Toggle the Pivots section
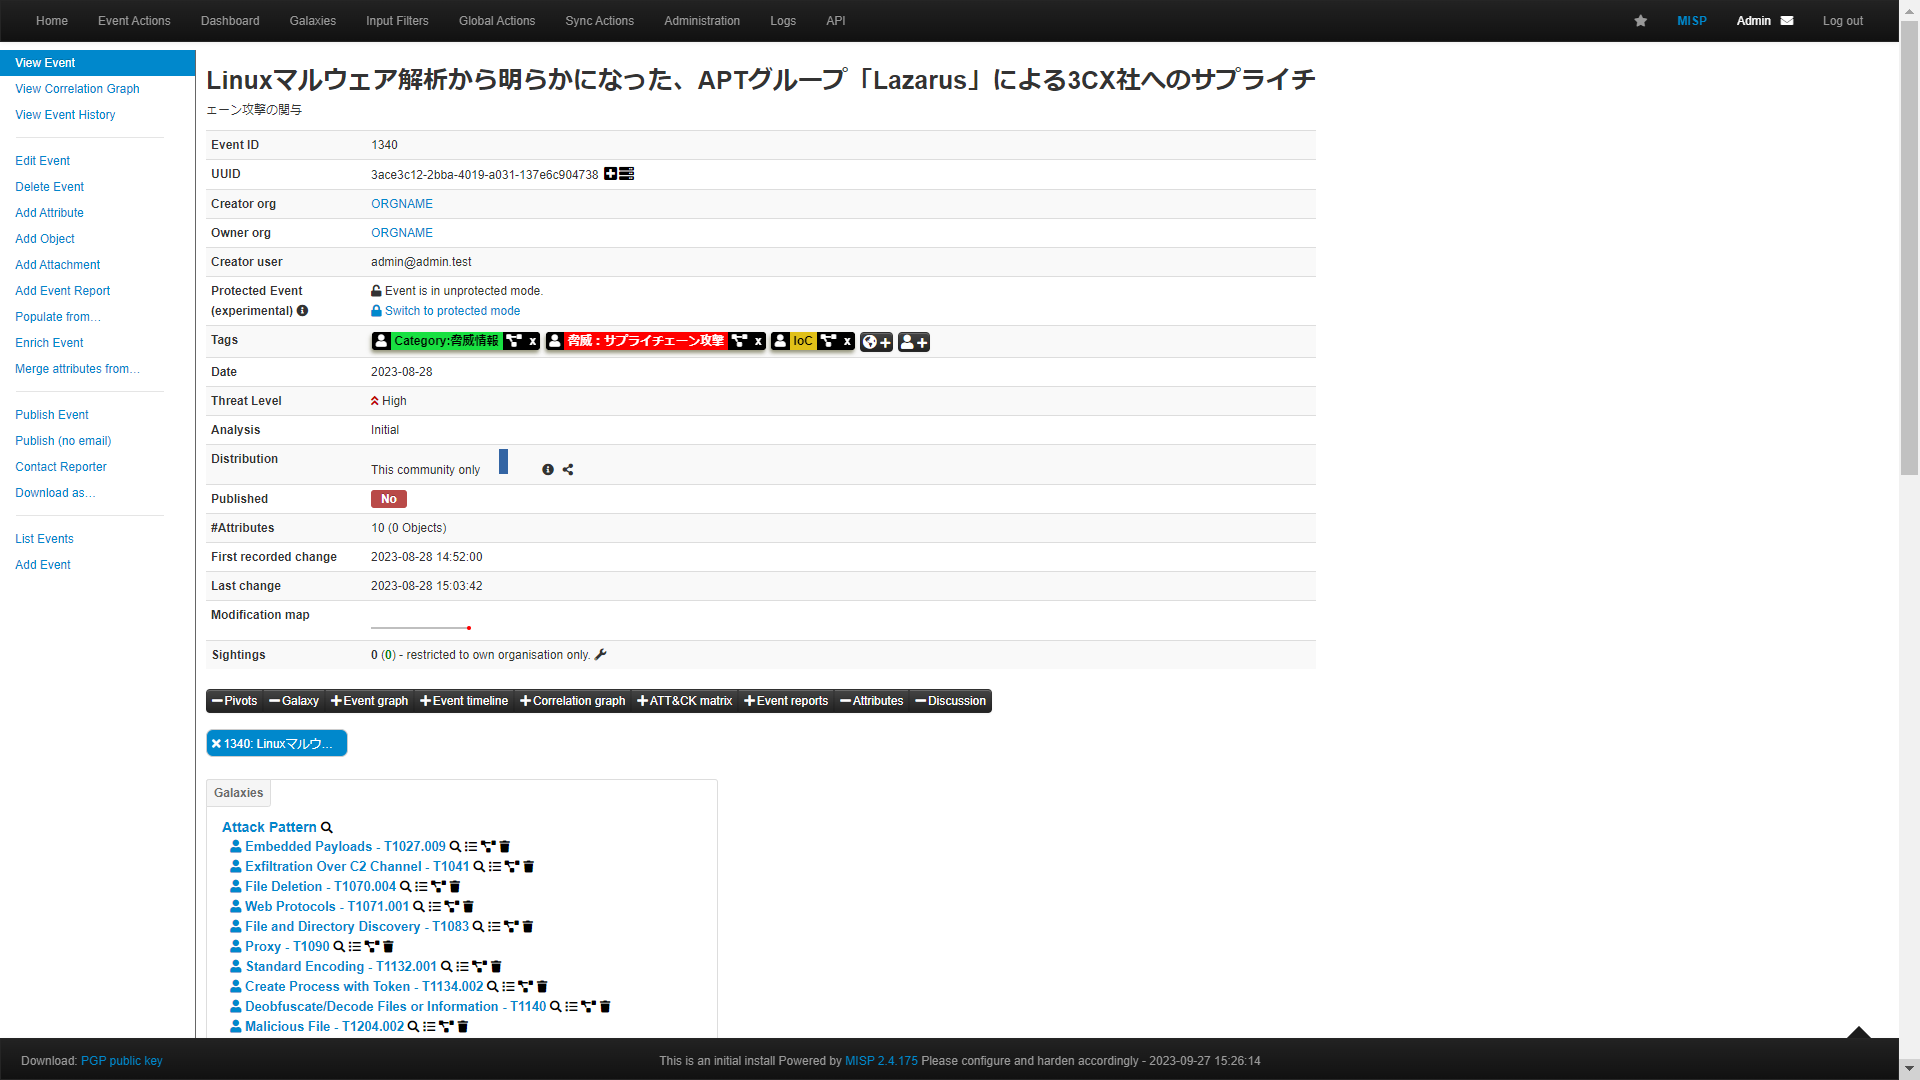The height and width of the screenshot is (1080, 1920). click(x=234, y=701)
